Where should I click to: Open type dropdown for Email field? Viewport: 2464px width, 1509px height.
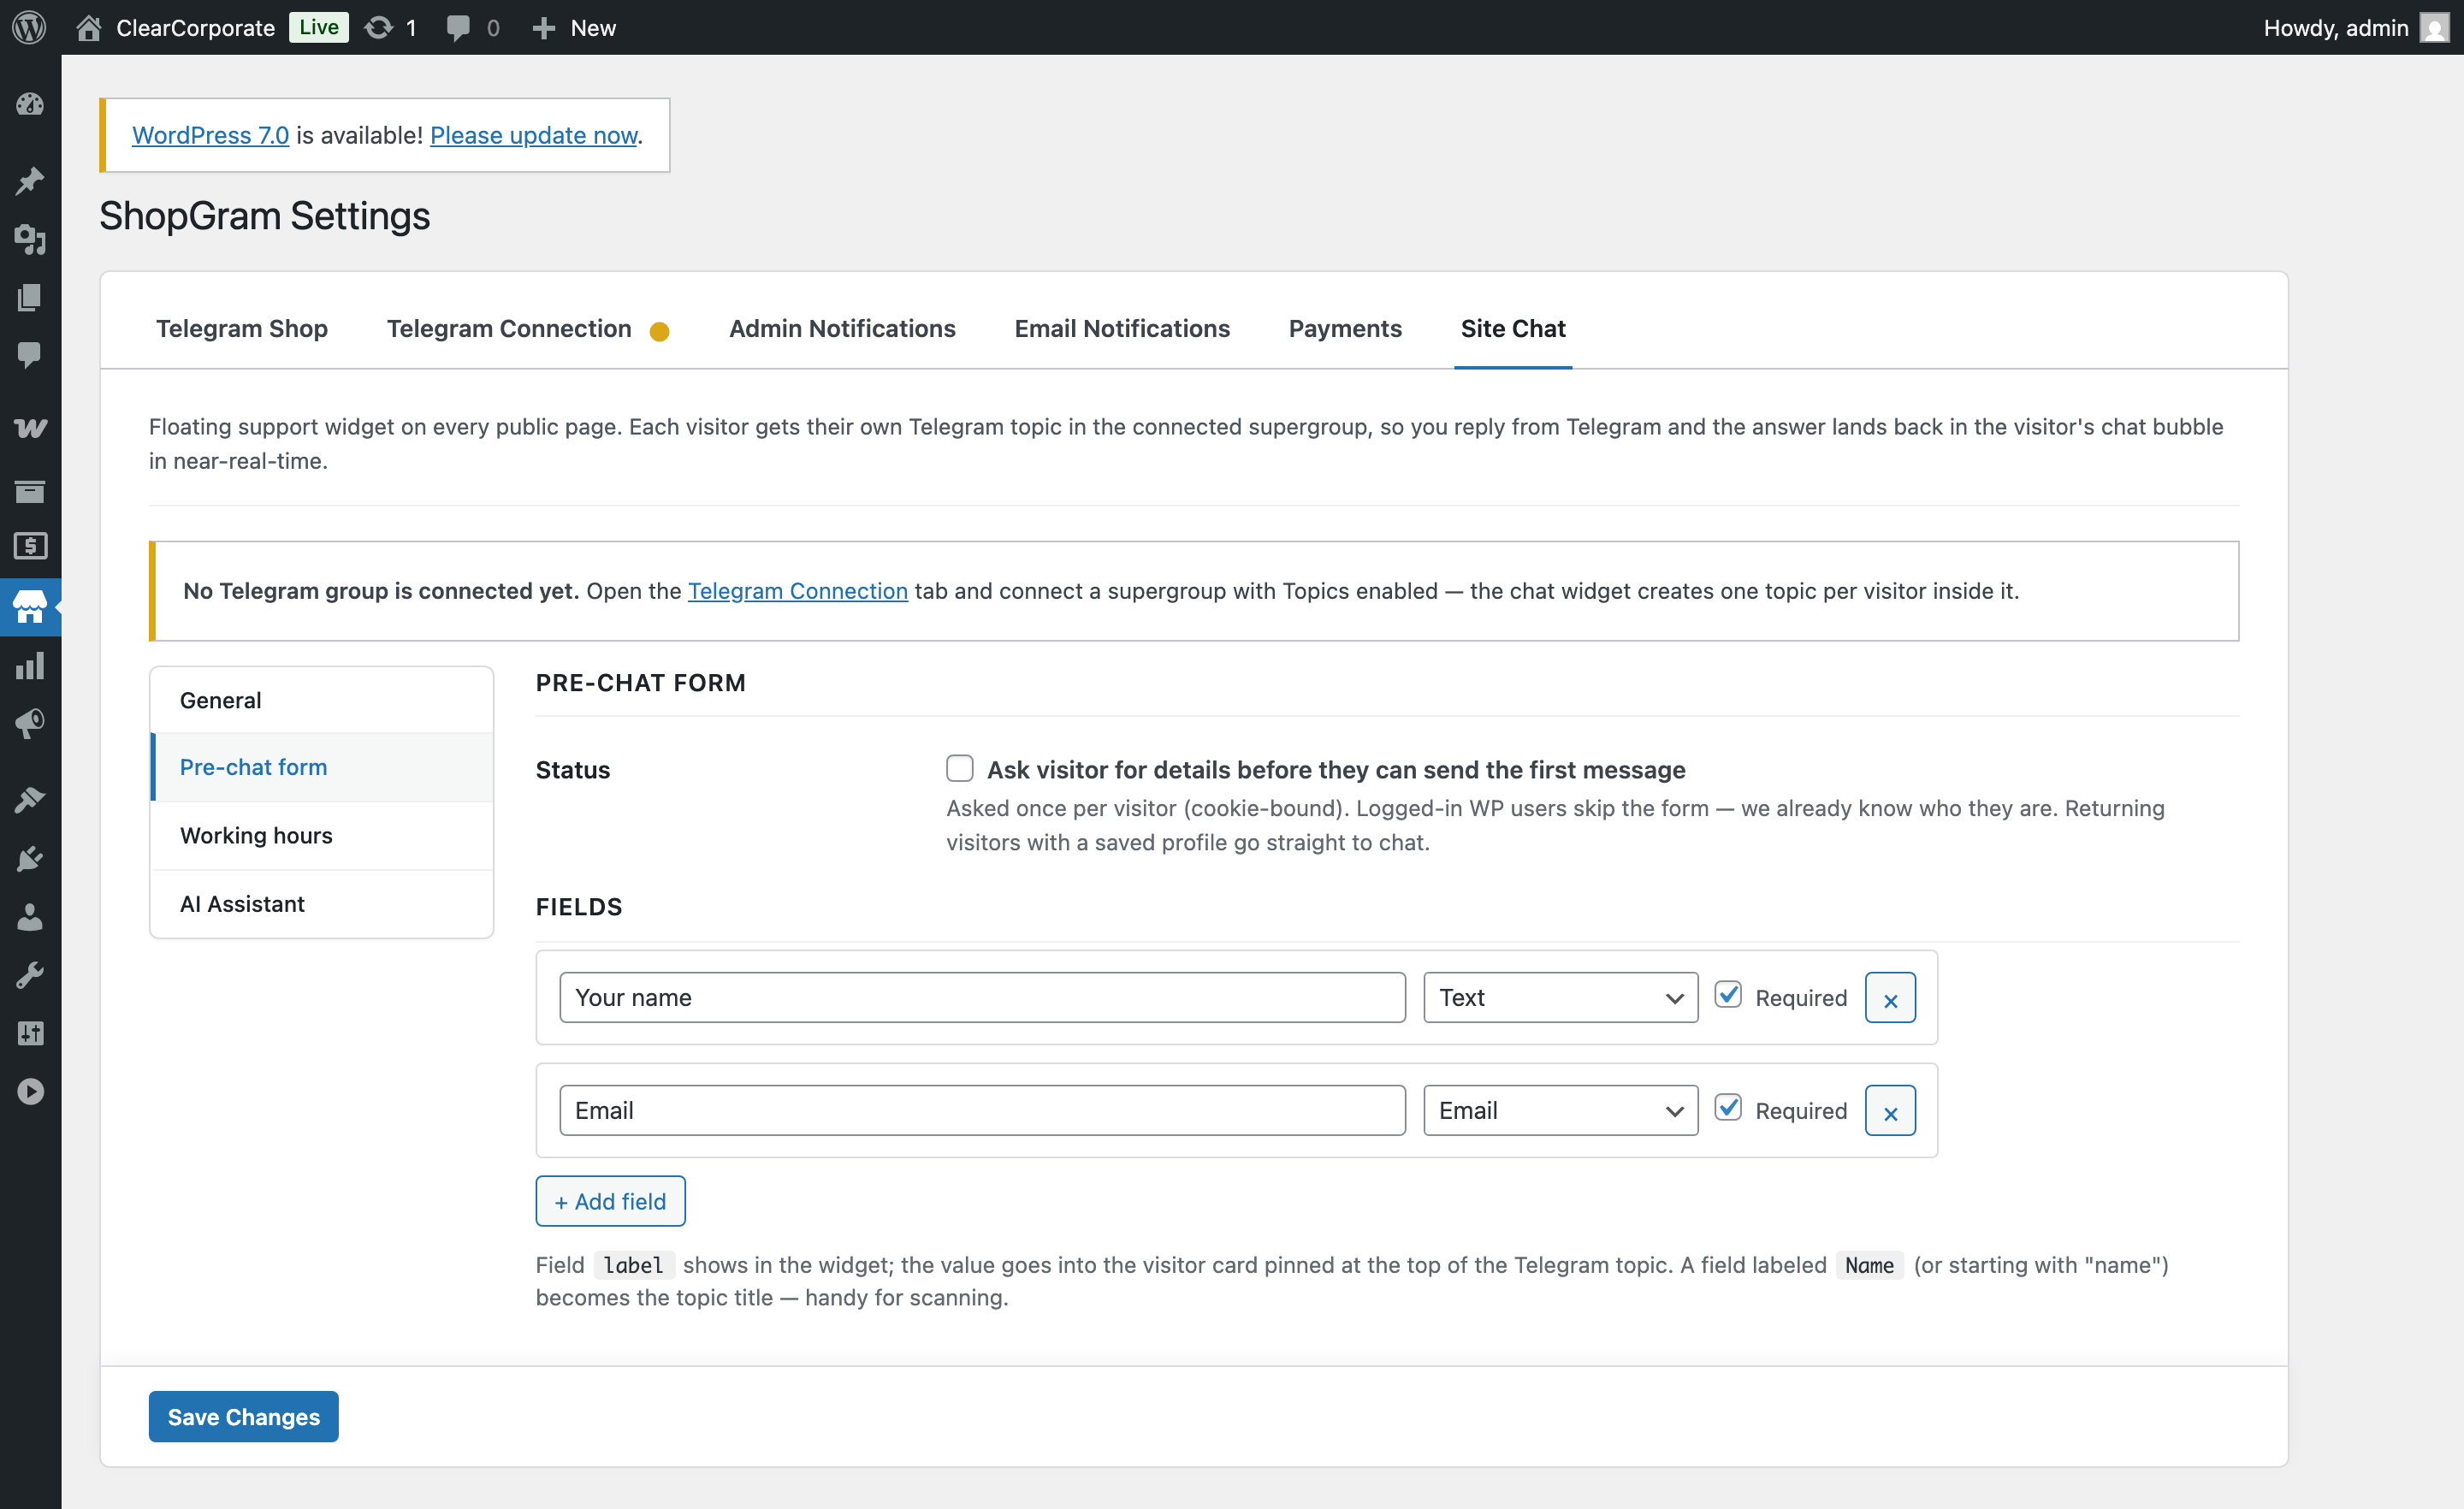tap(1560, 1110)
